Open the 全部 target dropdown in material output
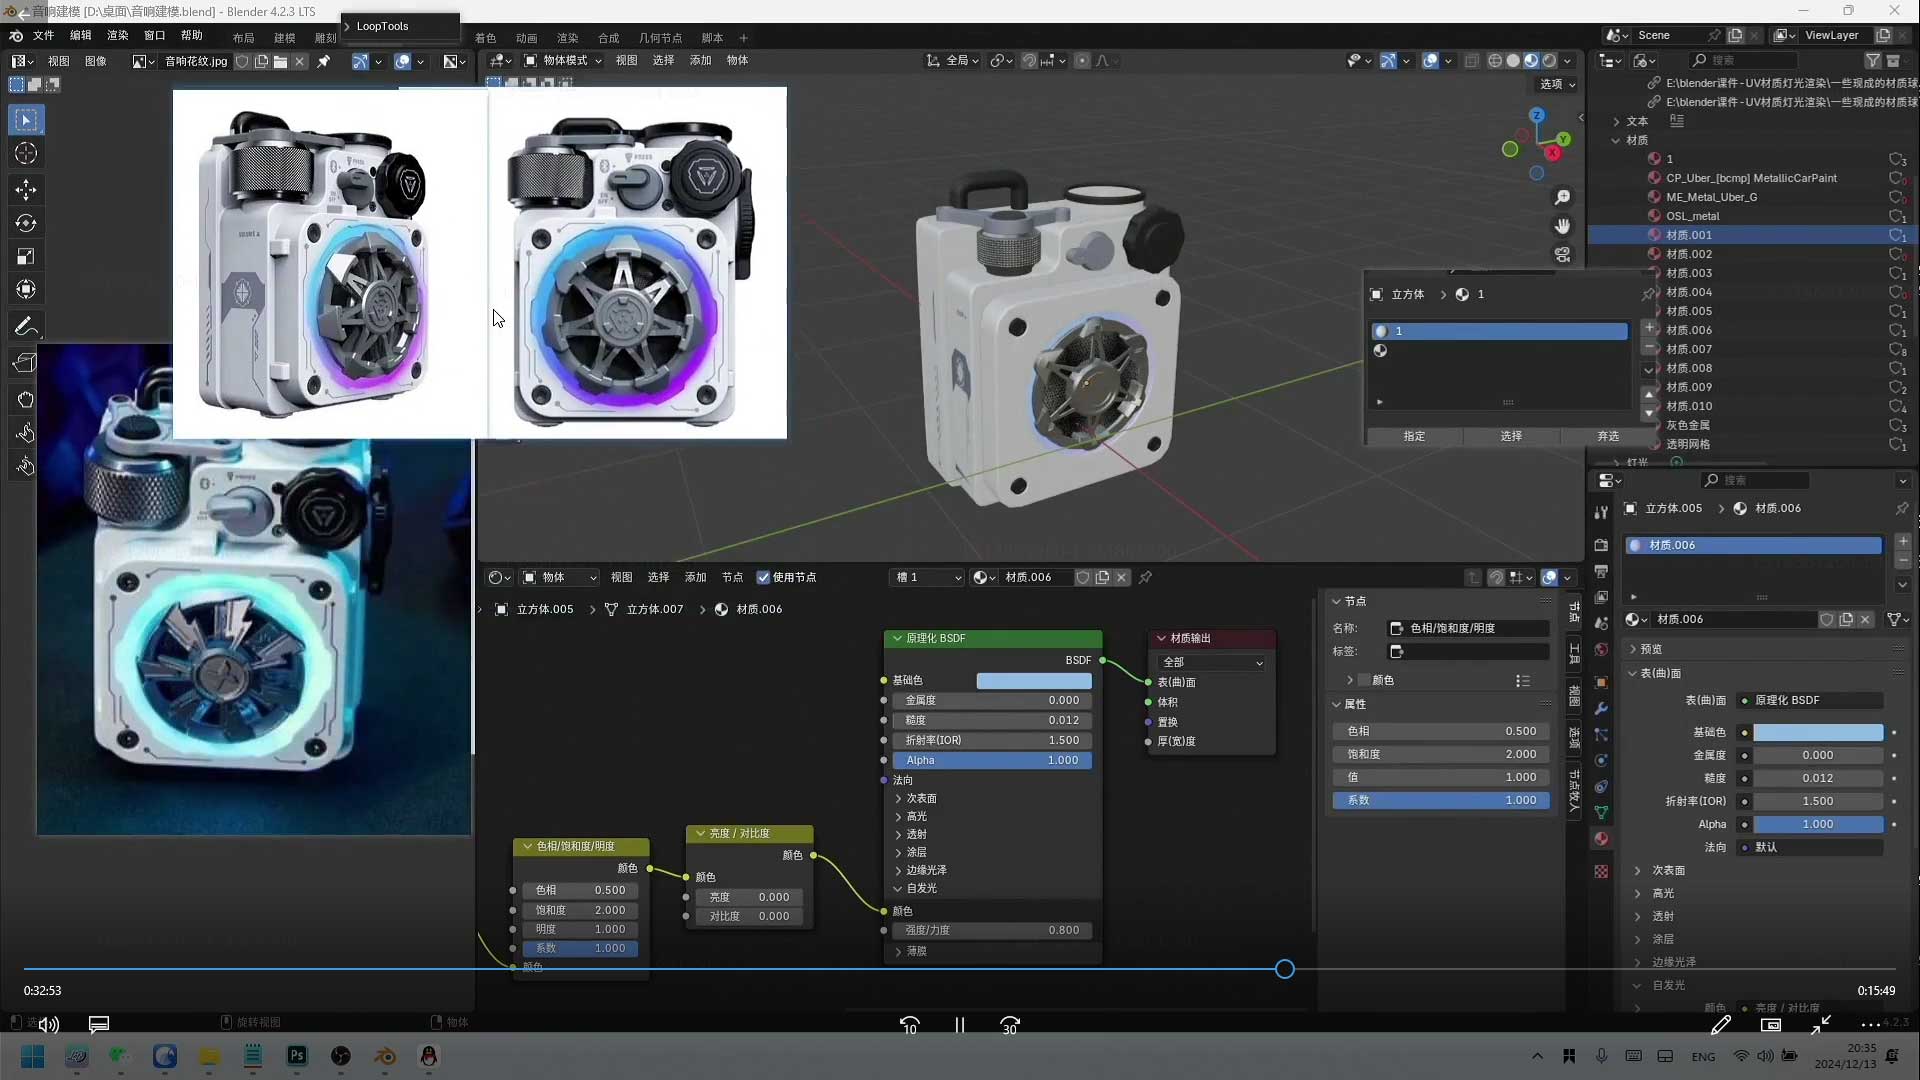The width and height of the screenshot is (1920, 1080). 1212,662
